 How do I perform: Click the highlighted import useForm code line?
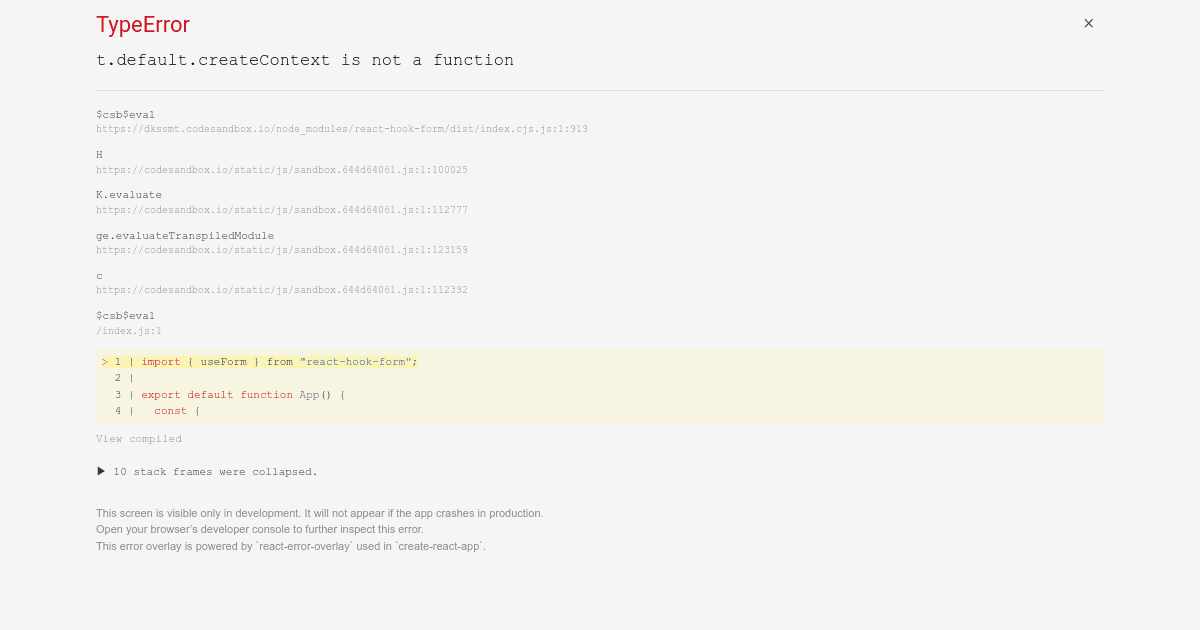259,362
